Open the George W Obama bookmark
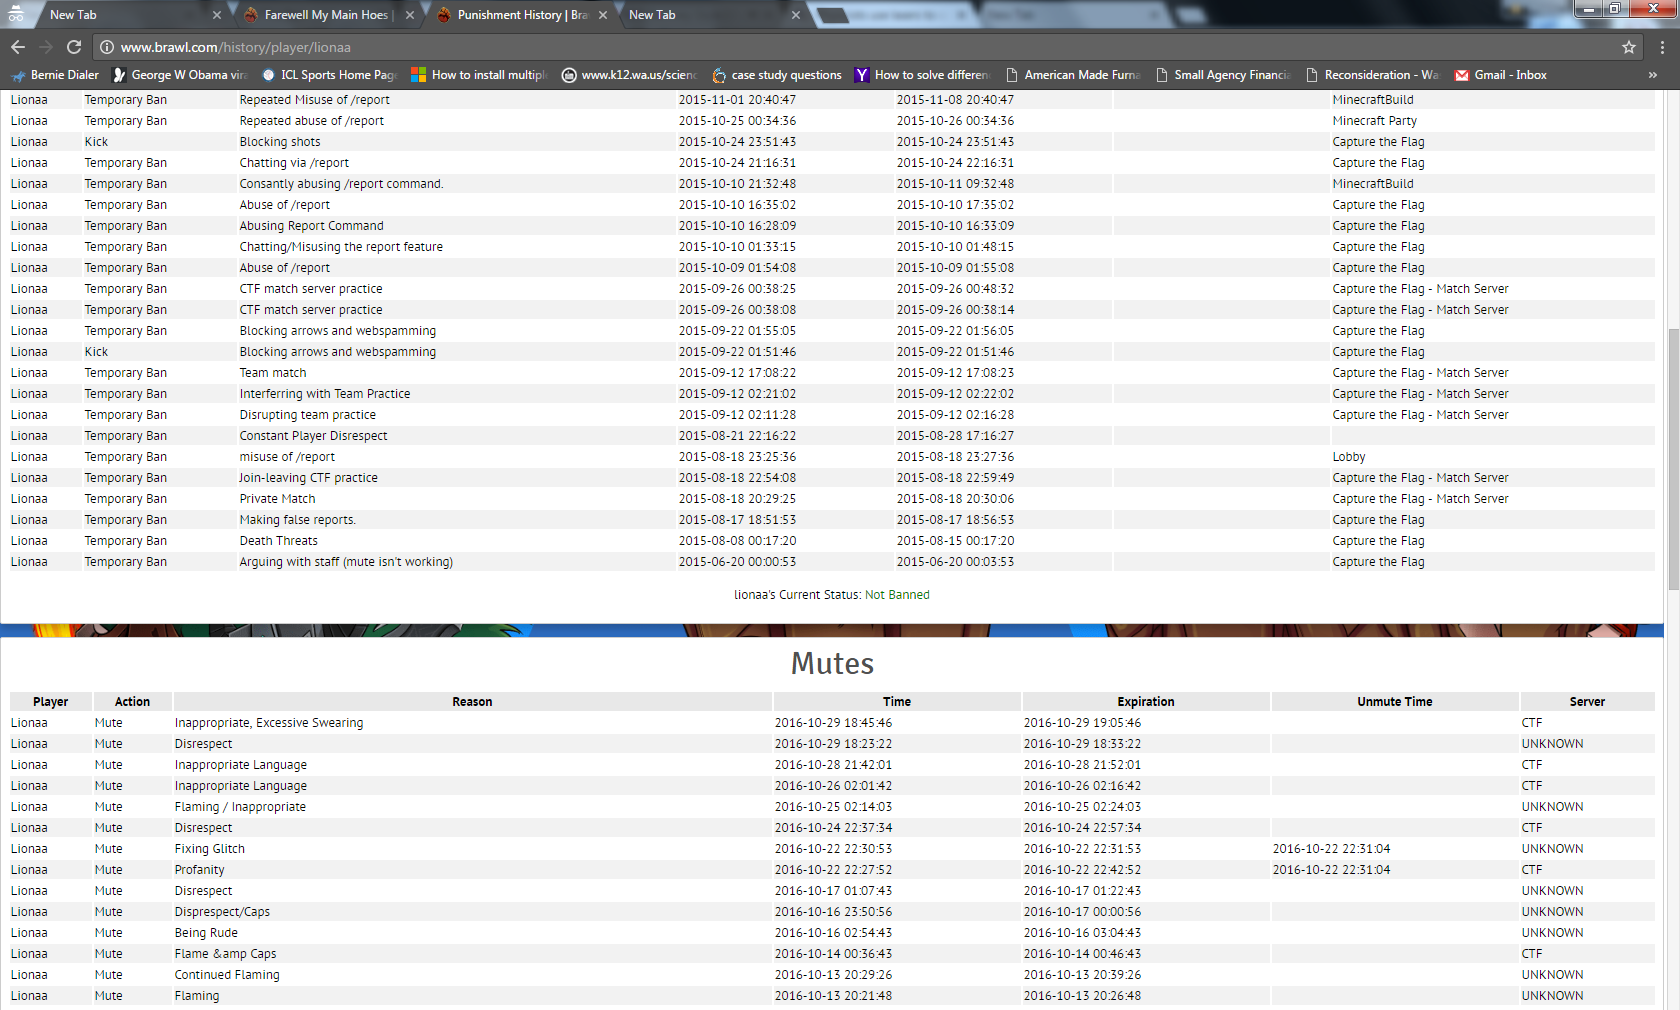The image size is (1680, 1010). (179, 75)
